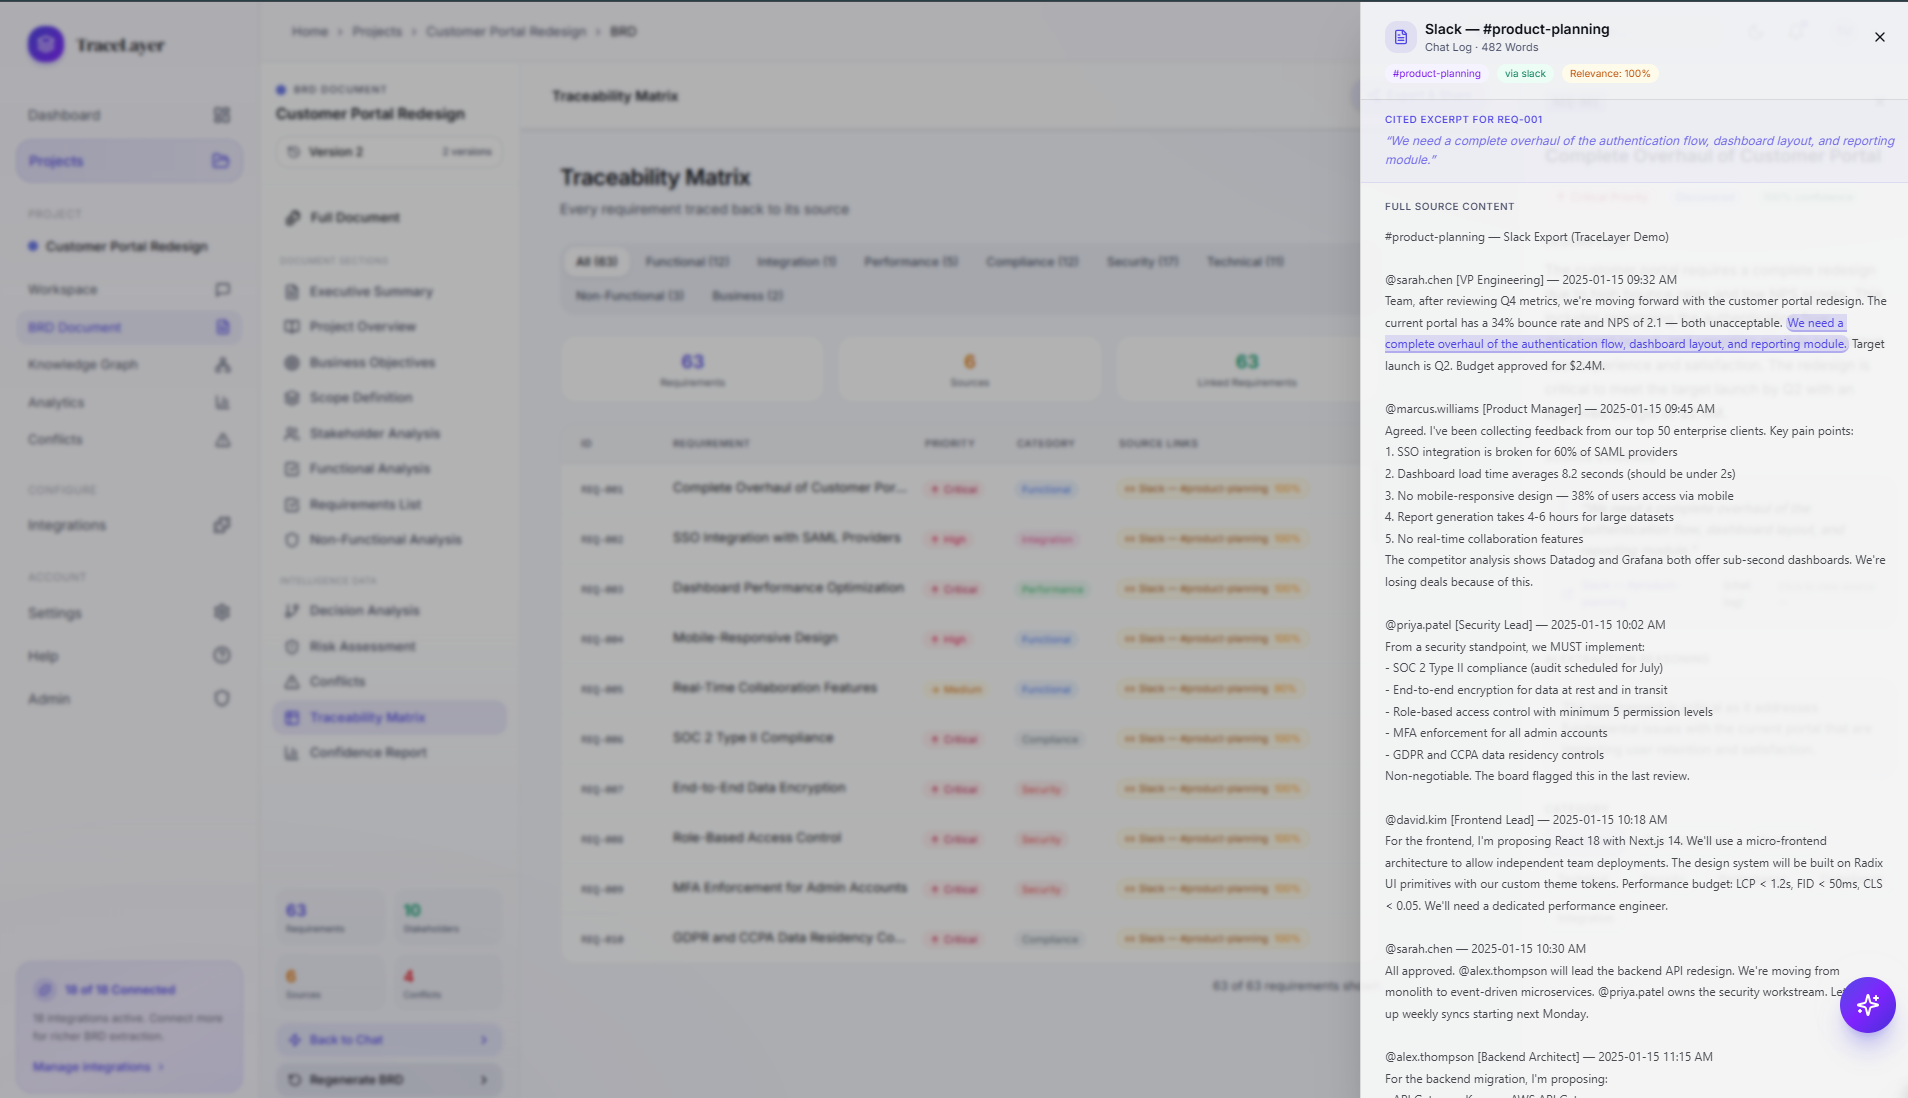Screen dimensions: 1908x1098
Task: Click the Settings gear icon
Action: tap(222, 613)
